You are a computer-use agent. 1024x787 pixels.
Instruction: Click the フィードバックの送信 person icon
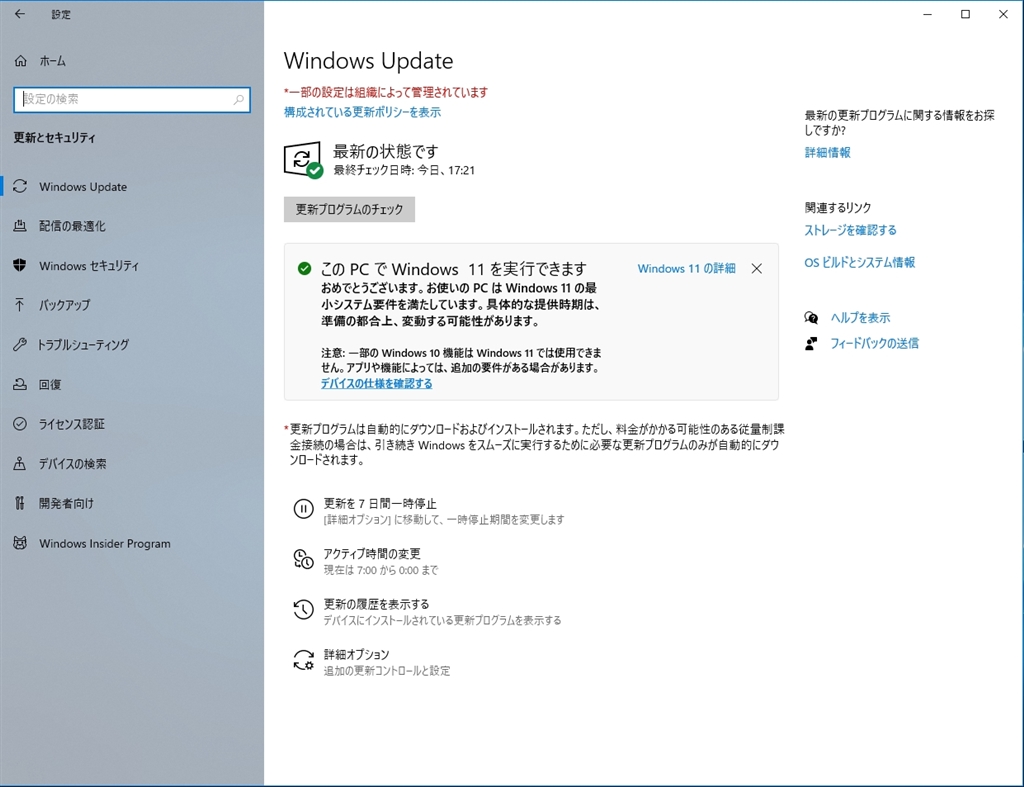(811, 343)
